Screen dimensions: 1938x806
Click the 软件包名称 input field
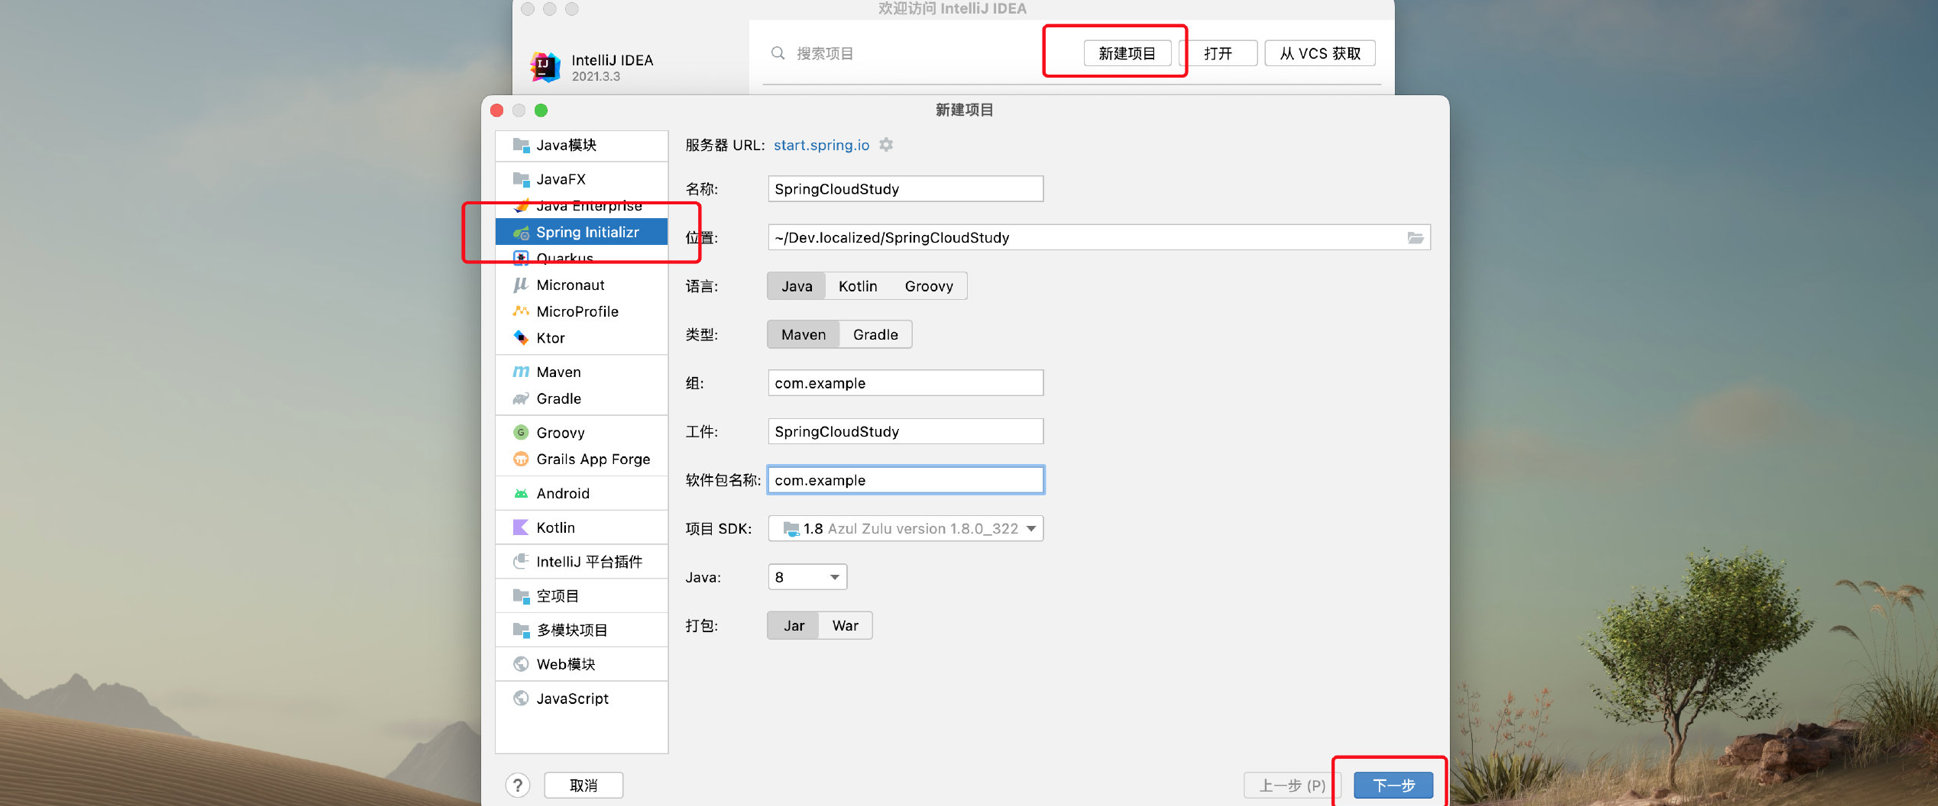906,480
